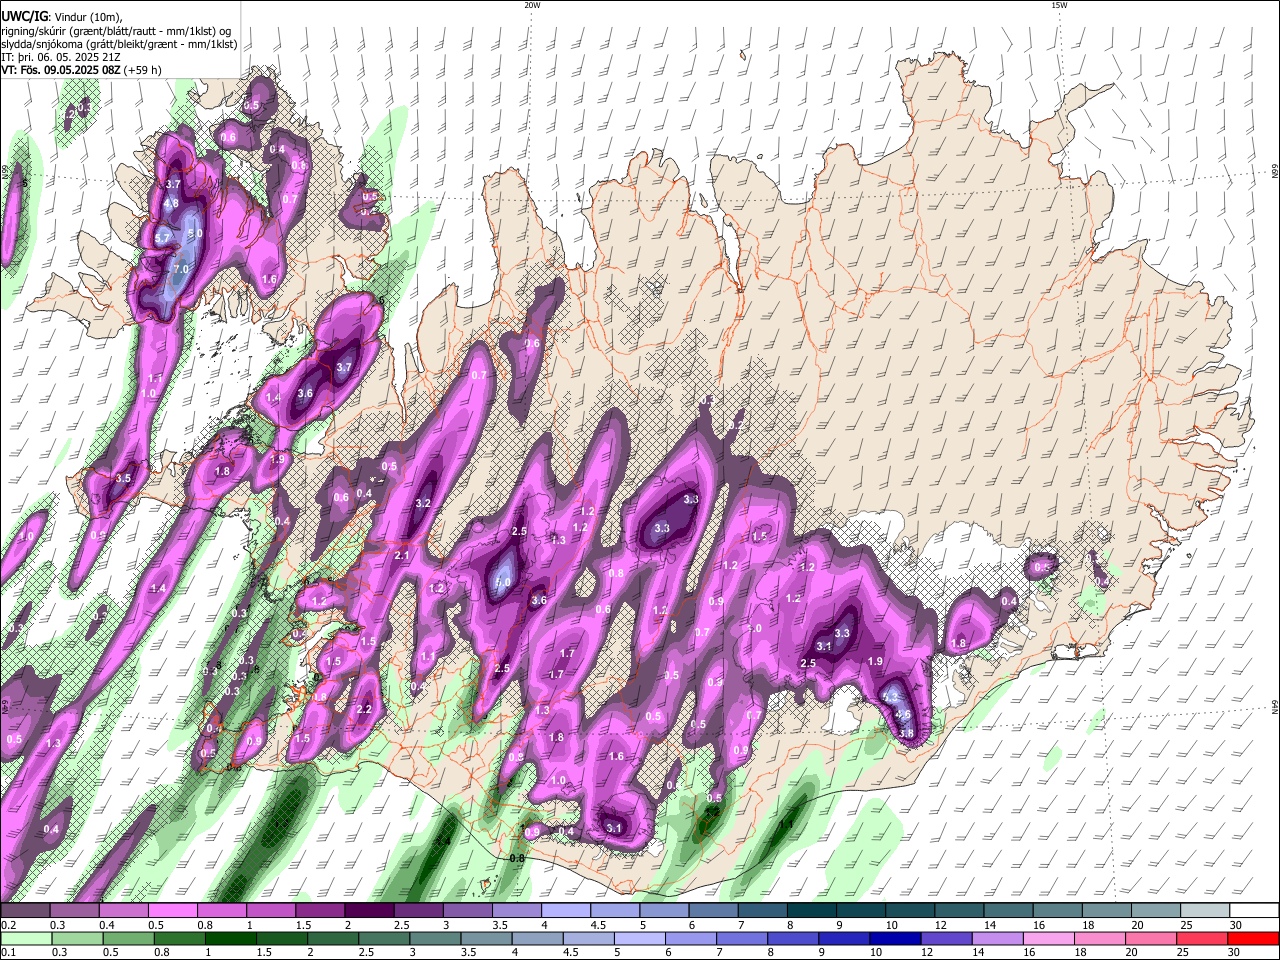The width and height of the screenshot is (1280, 960).
Task: Select the white final swatch in upper legend
Action: pos(1253,910)
